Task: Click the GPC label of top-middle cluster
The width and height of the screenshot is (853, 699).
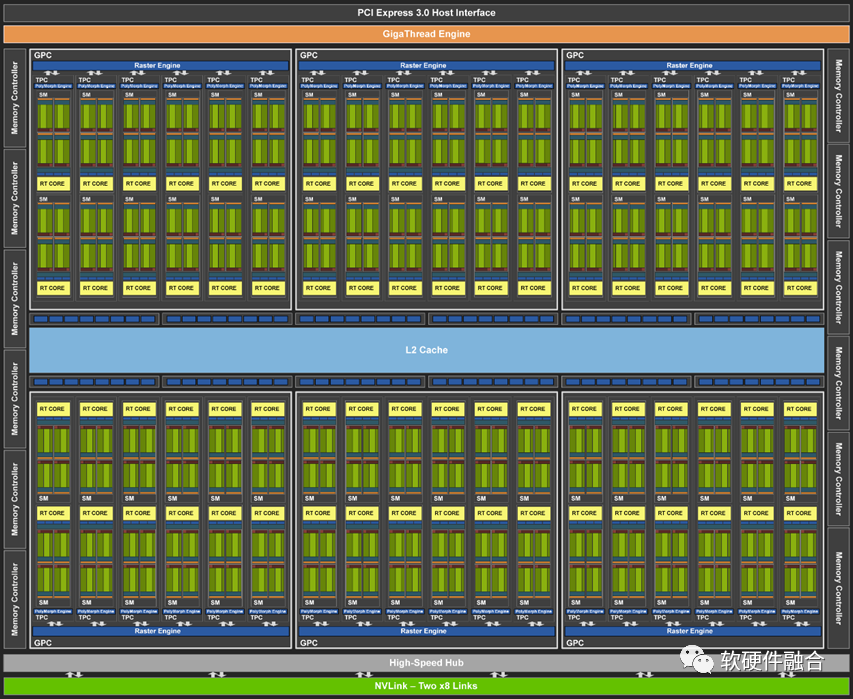Action: [x=308, y=55]
